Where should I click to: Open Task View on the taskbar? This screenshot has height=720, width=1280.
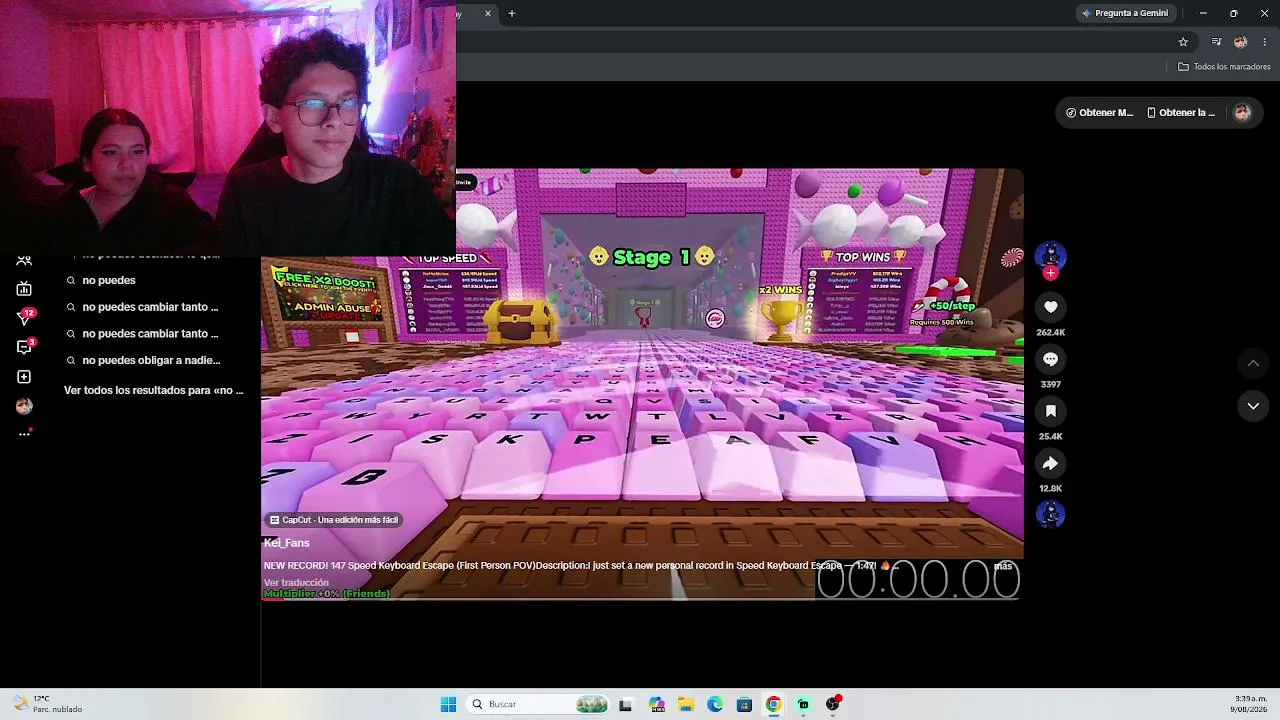(626, 704)
